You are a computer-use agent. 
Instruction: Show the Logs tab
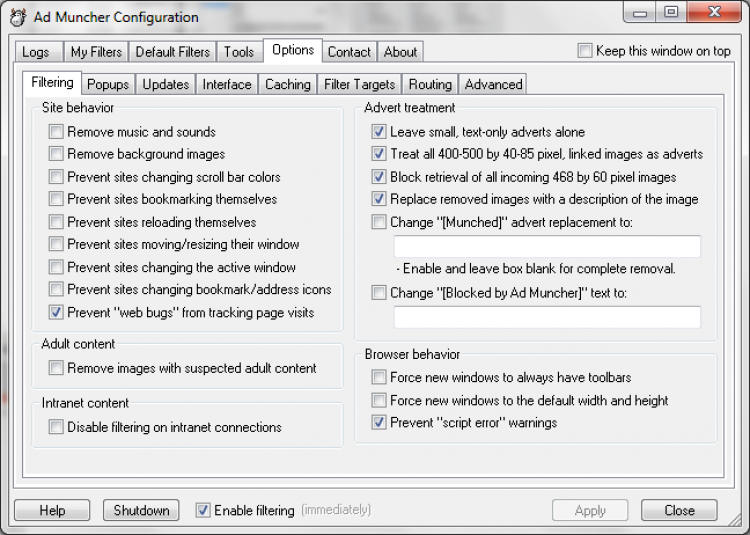tap(36, 52)
